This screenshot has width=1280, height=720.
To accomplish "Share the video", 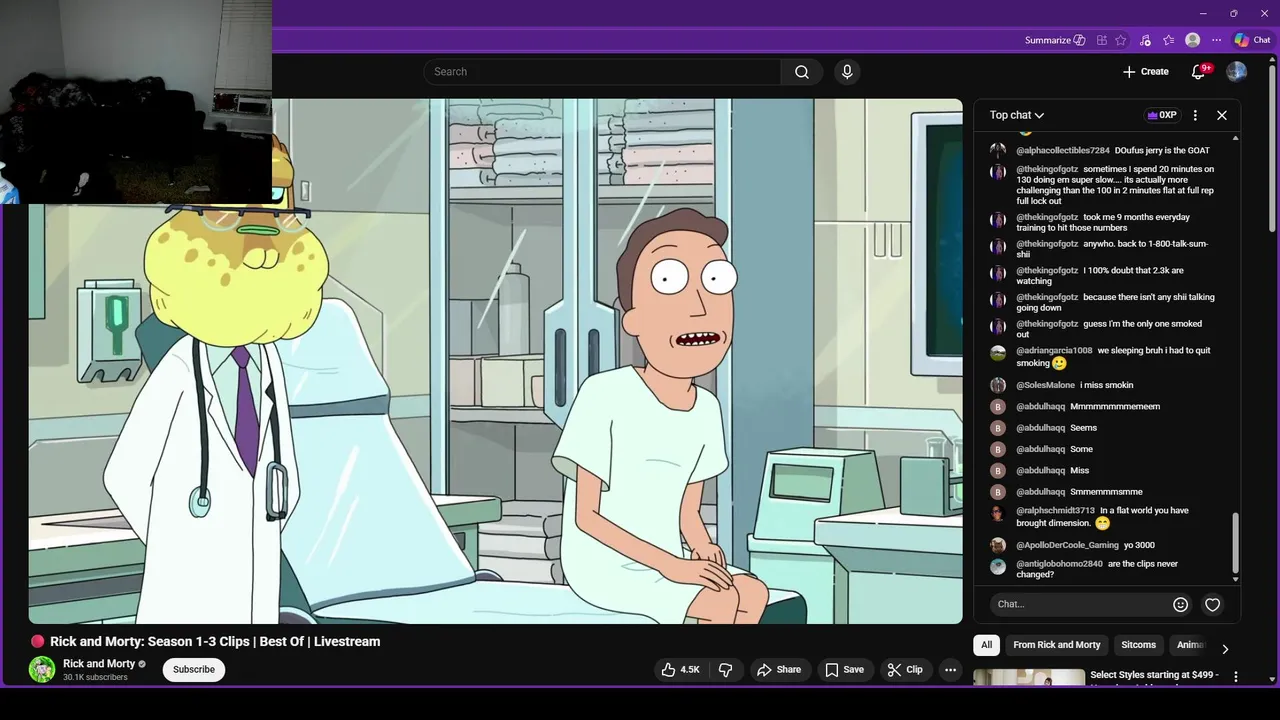I will (x=779, y=670).
